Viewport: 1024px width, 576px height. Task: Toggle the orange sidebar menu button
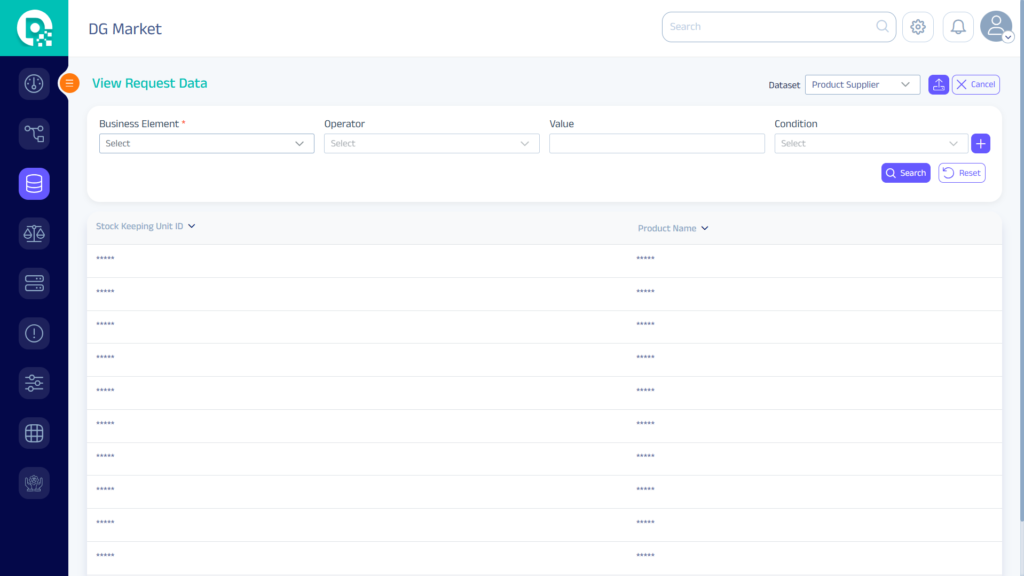point(70,84)
